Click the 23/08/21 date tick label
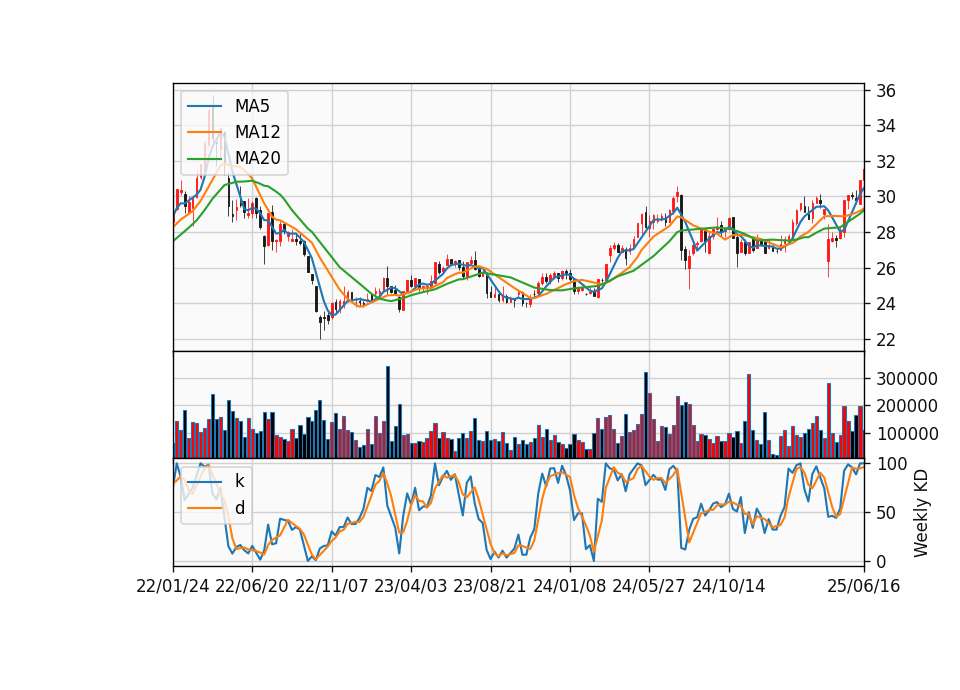This screenshot has height=690, width=960. (x=490, y=587)
